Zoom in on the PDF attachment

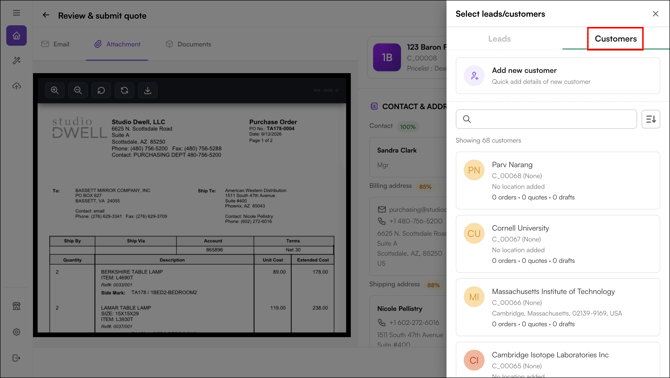(x=55, y=90)
